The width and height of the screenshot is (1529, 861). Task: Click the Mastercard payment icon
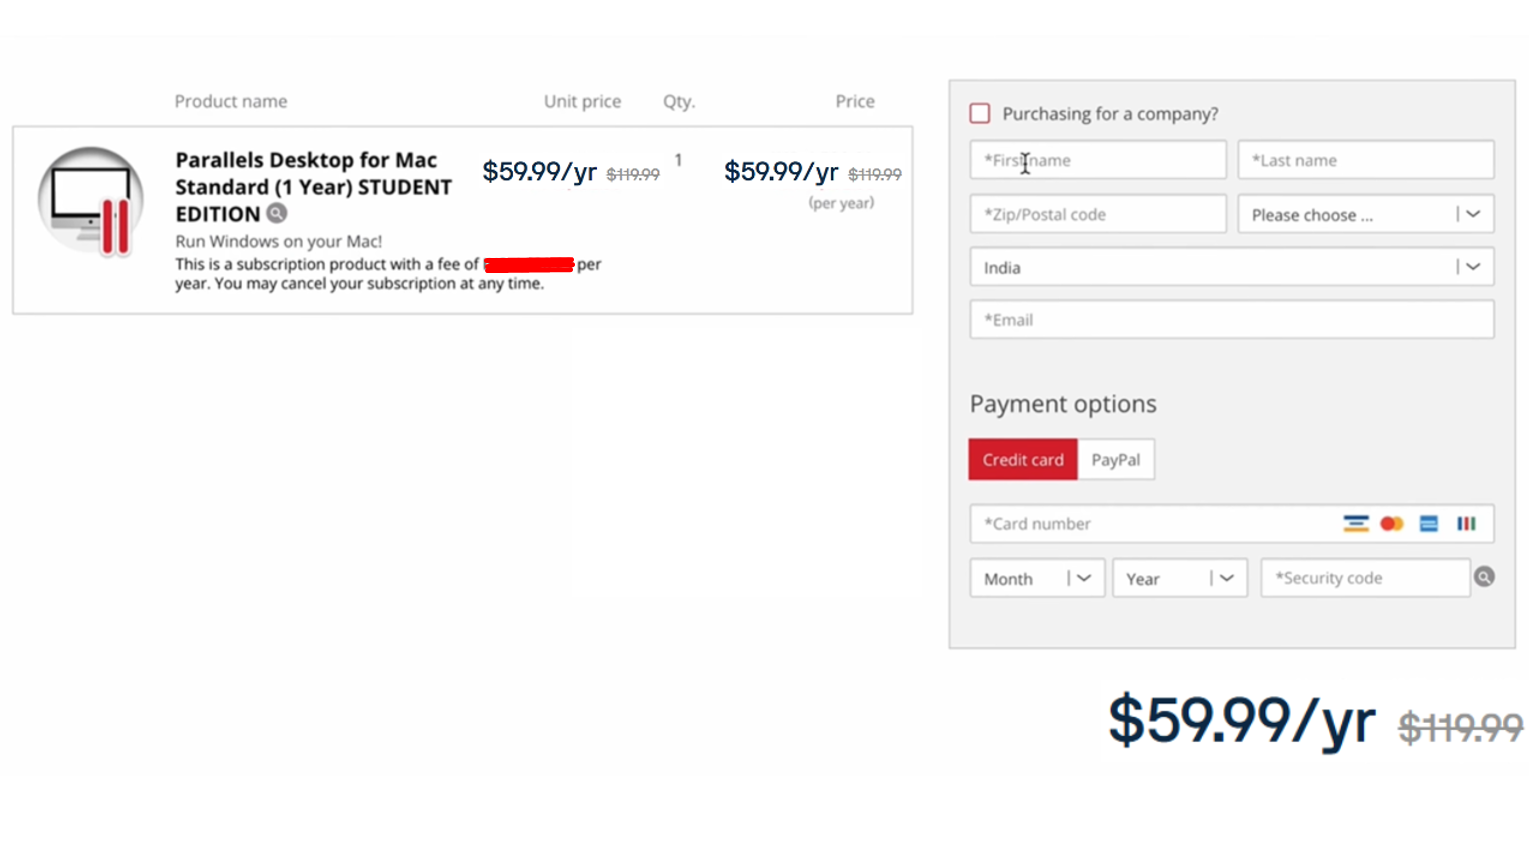[1392, 523]
